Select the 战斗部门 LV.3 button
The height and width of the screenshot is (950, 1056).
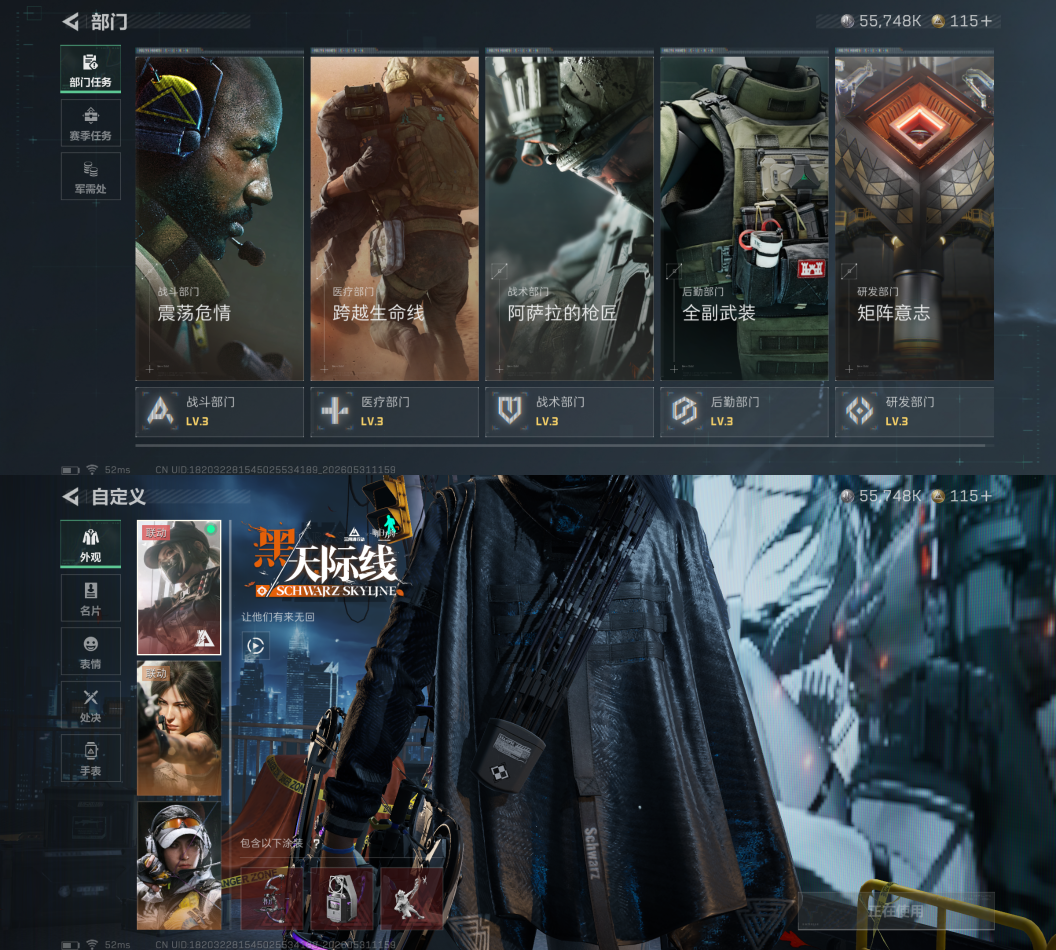click(x=220, y=411)
